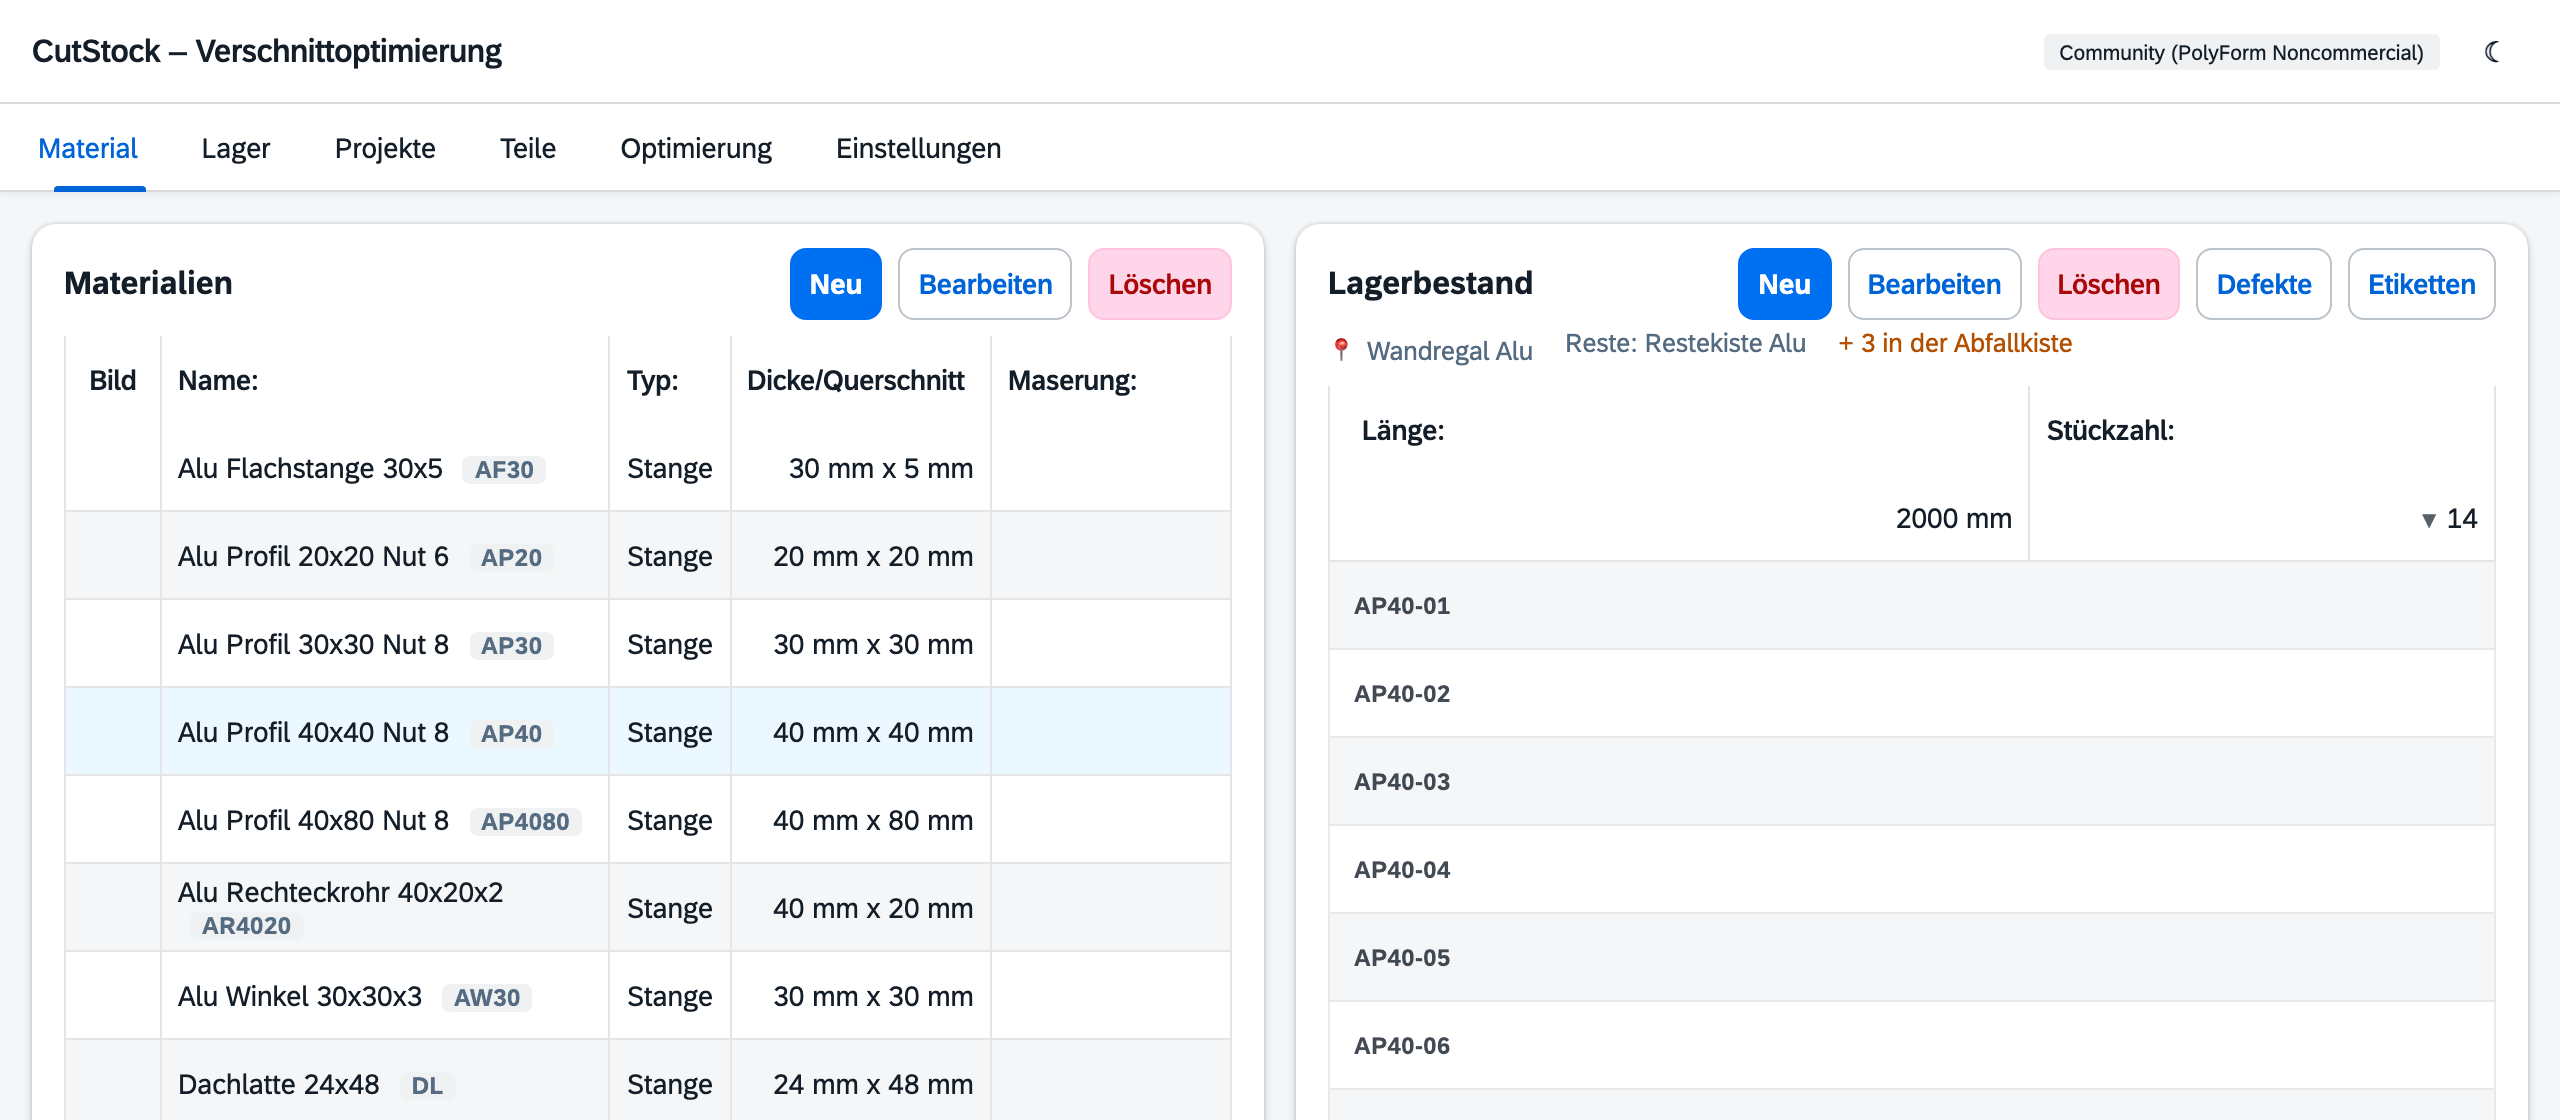Select the Alu Profil 40x40 Nut 8 row

648,732
